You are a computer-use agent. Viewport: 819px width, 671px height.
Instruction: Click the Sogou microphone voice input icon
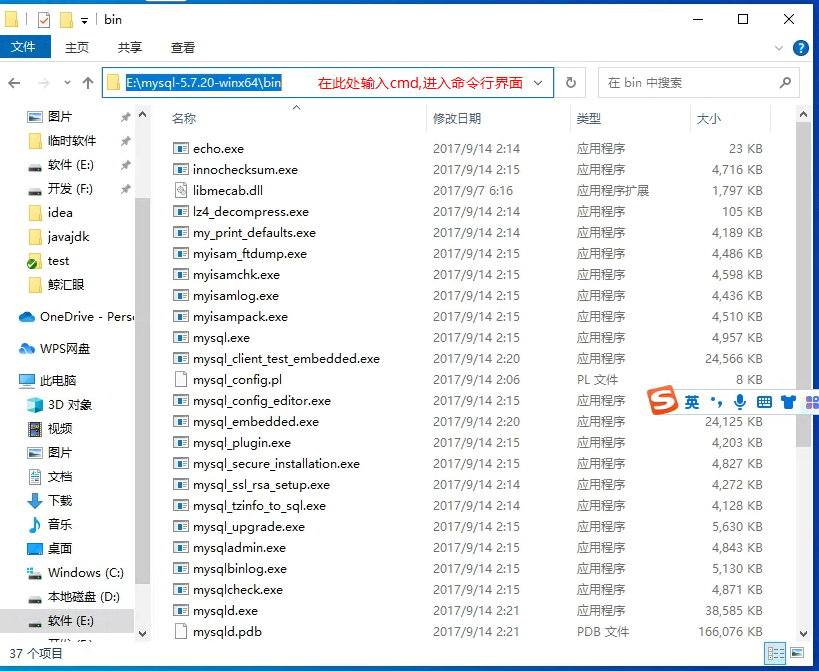(740, 402)
